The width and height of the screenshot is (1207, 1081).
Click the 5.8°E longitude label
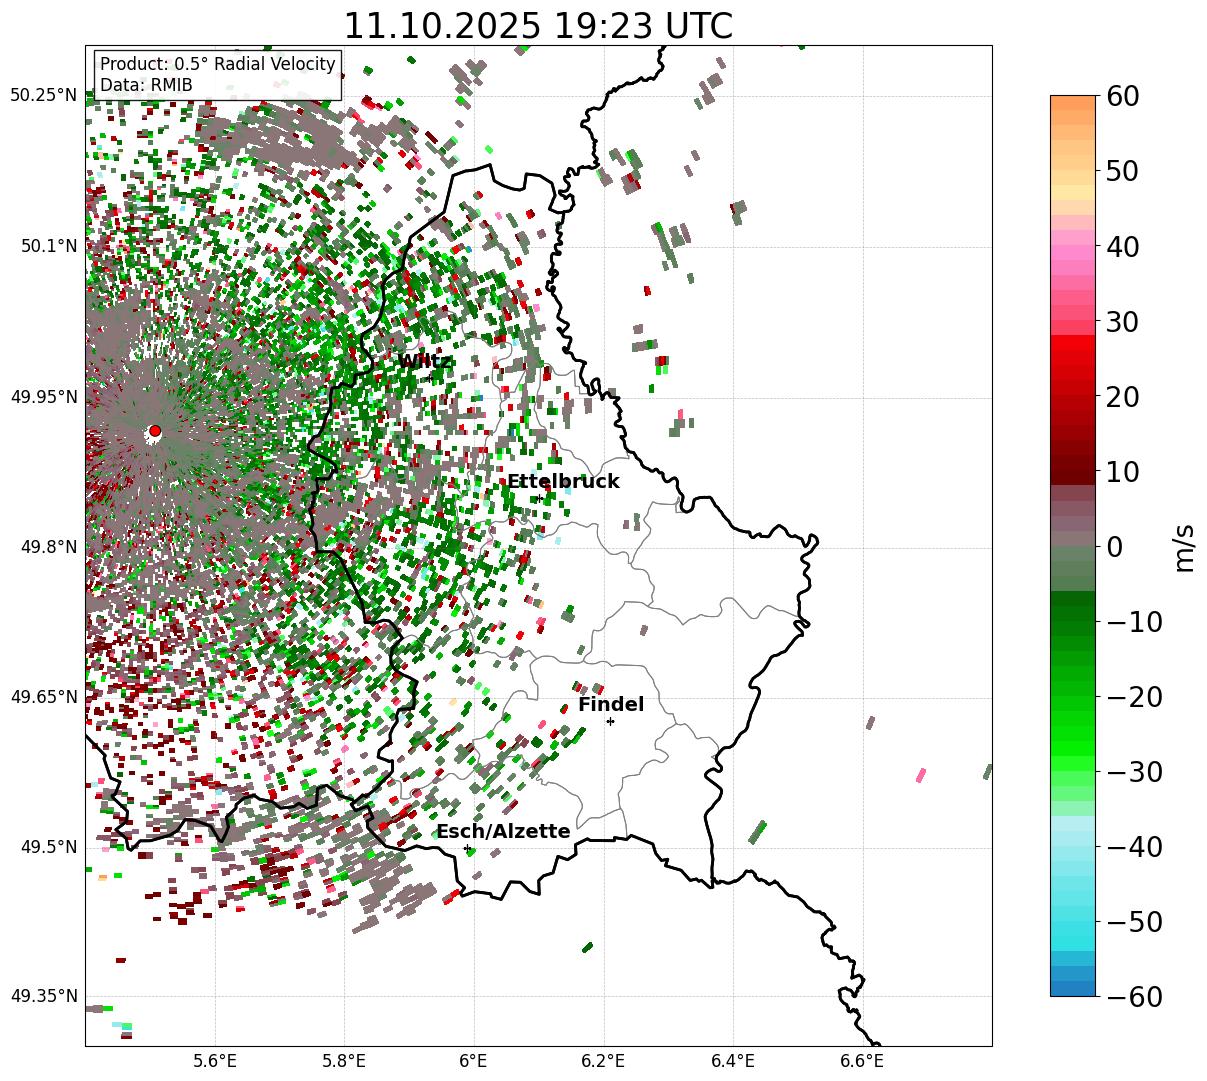(x=345, y=1061)
